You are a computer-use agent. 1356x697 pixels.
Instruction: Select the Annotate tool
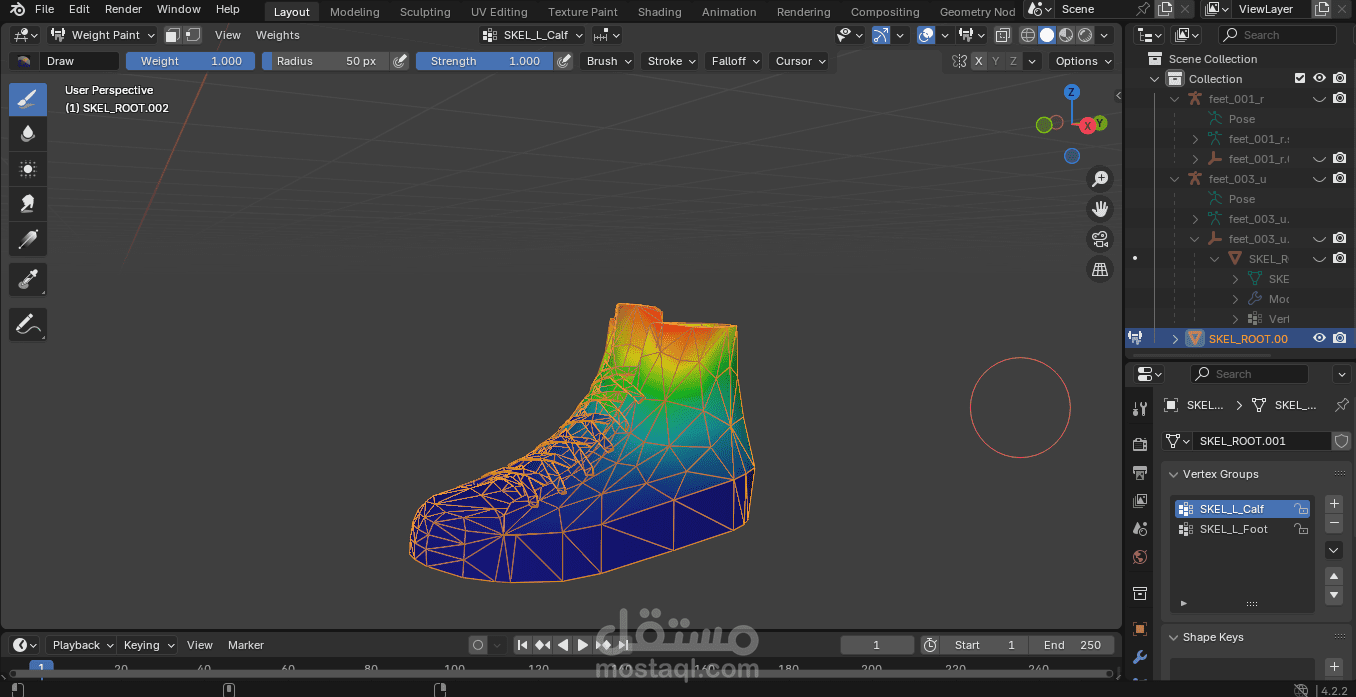click(x=28, y=324)
